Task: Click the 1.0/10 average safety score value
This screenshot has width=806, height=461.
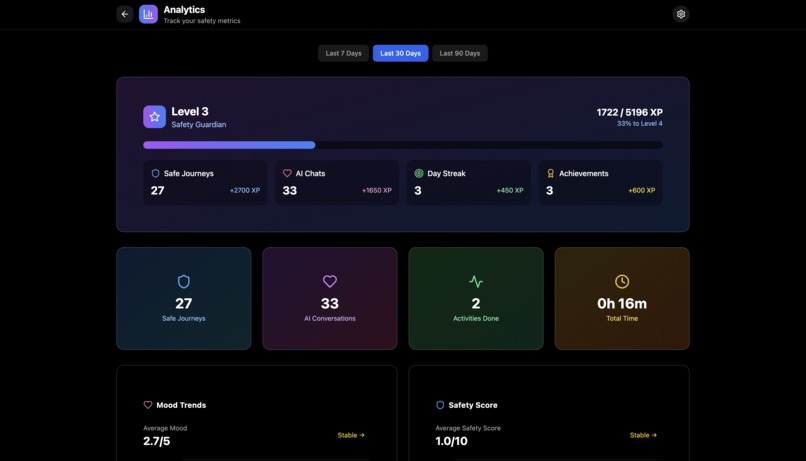Action: 451,441
